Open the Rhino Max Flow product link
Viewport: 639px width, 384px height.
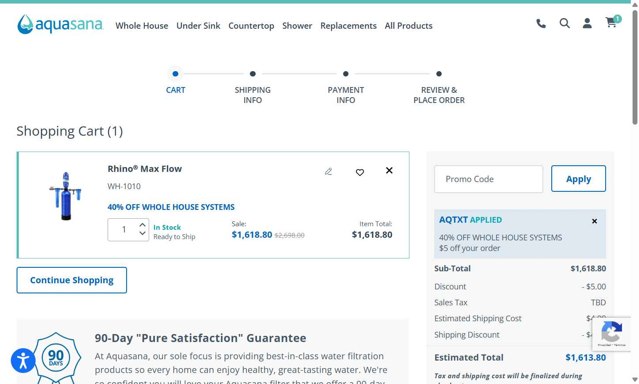pos(145,169)
